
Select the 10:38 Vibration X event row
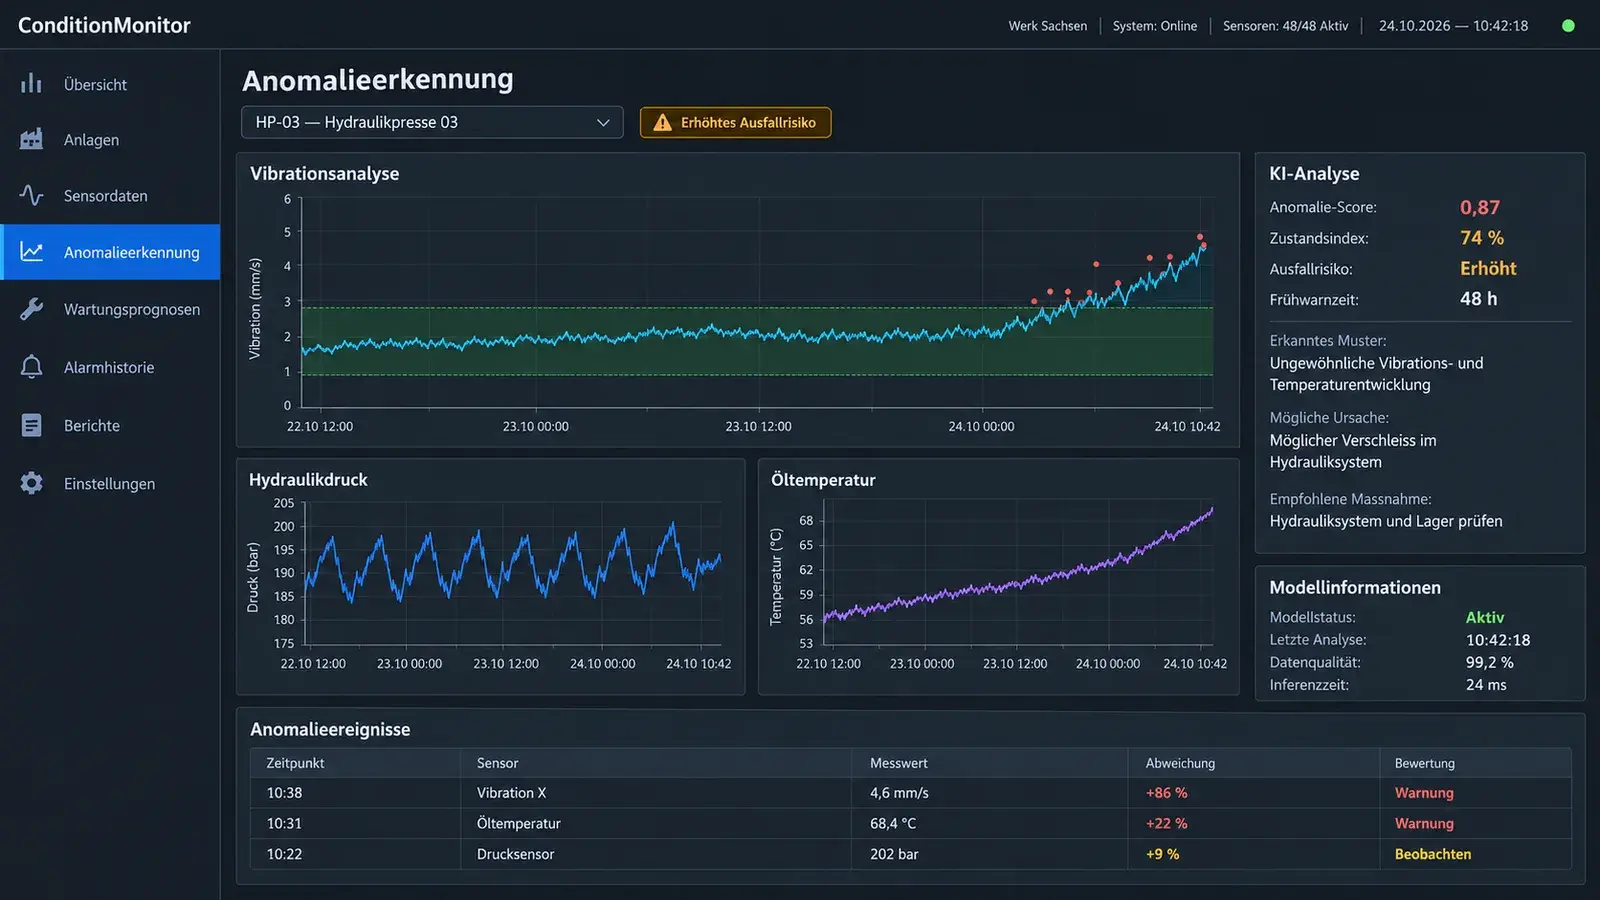coord(910,793)
